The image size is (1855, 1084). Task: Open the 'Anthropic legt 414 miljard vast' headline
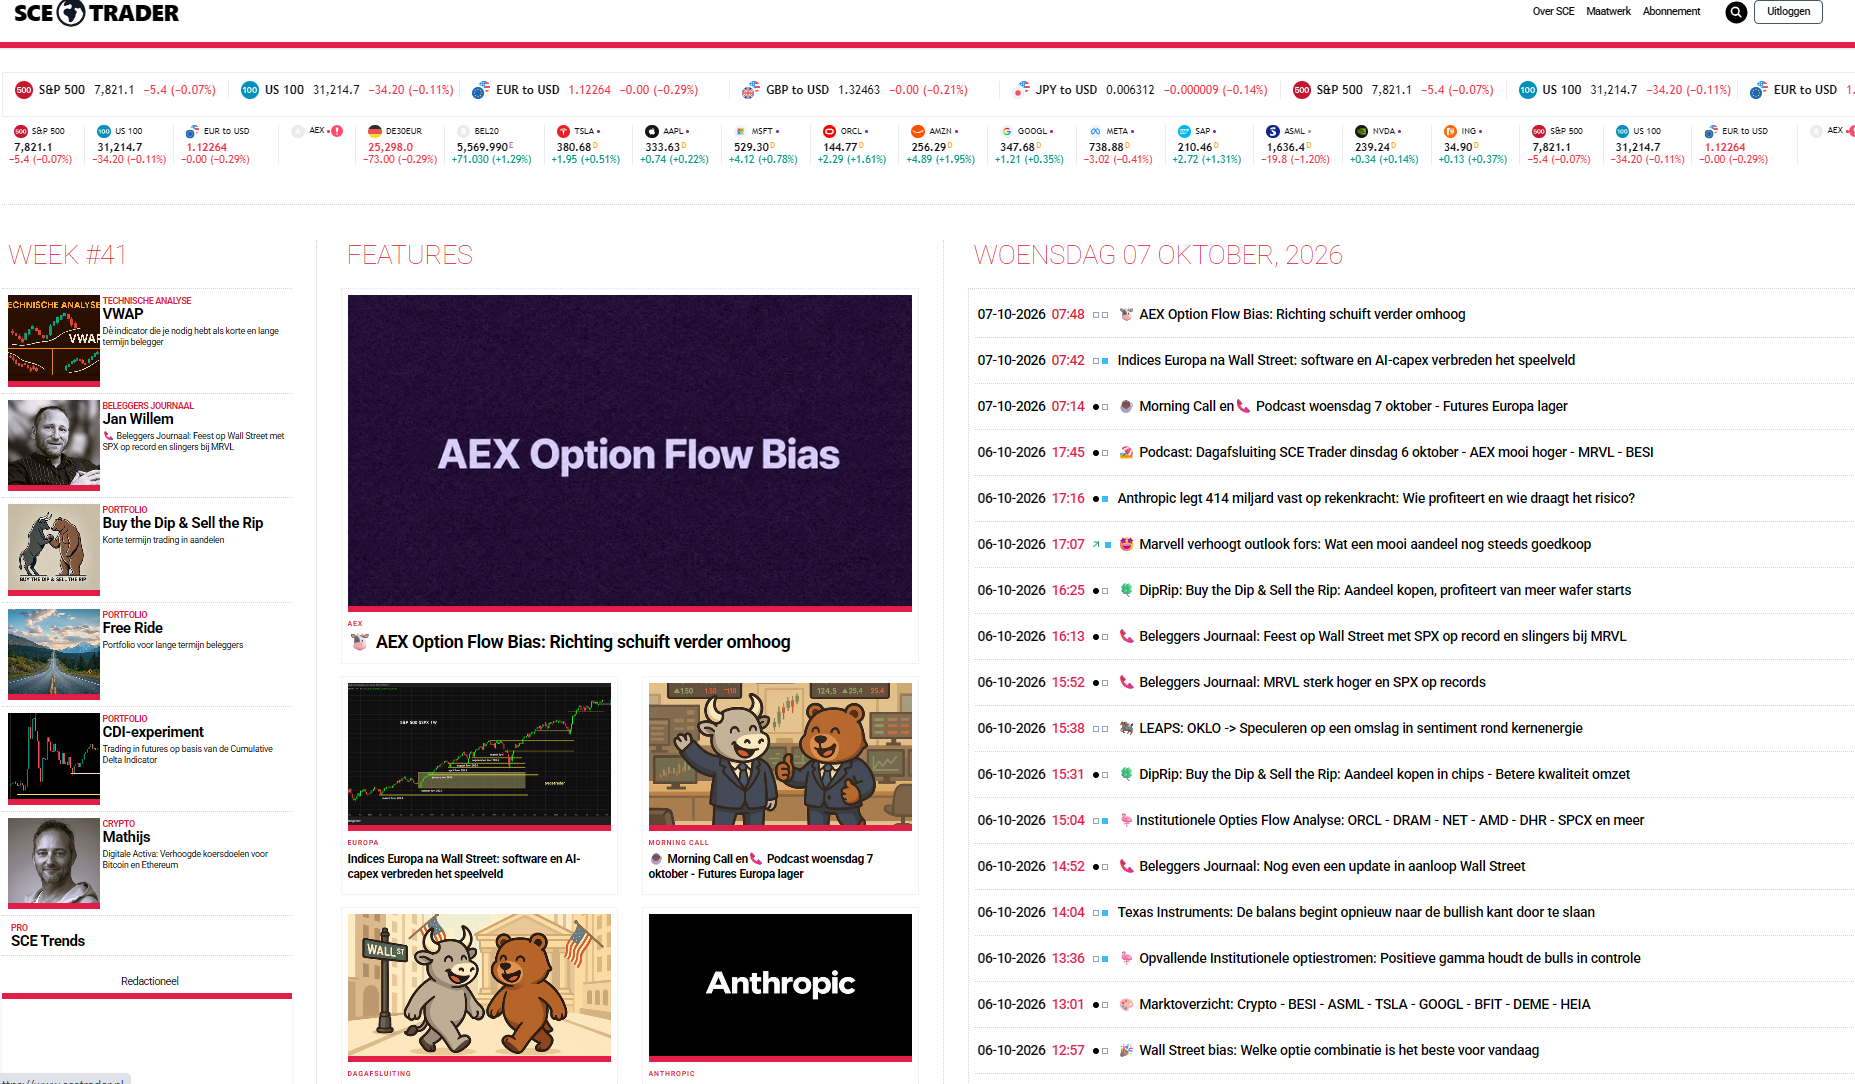[x=1376, y=498]
